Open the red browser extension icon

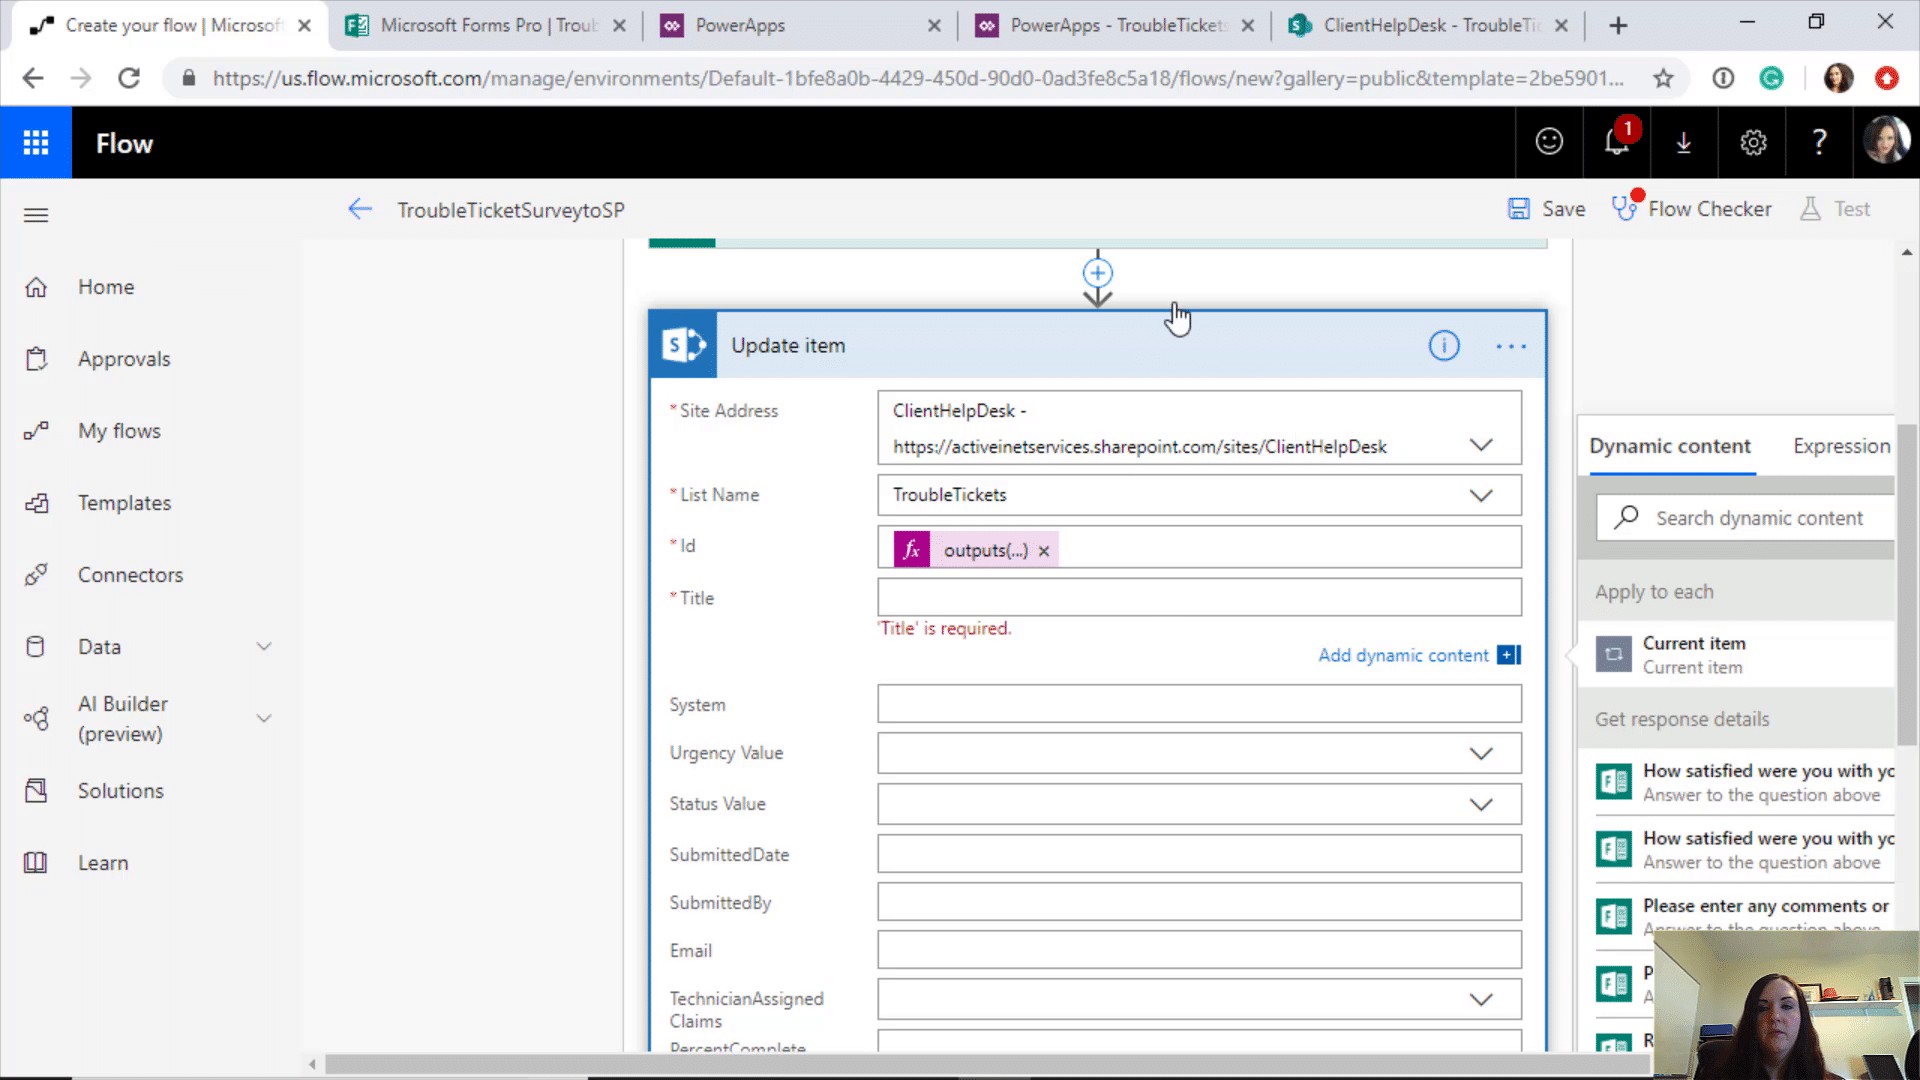point(1886,78)
